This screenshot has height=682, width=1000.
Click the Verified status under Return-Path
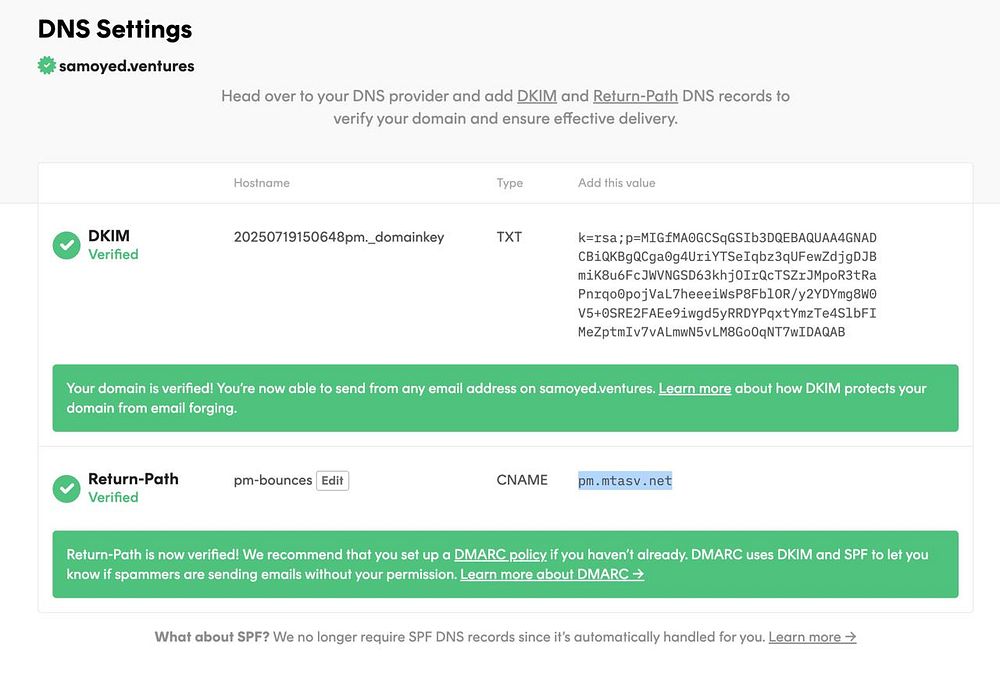113,497
